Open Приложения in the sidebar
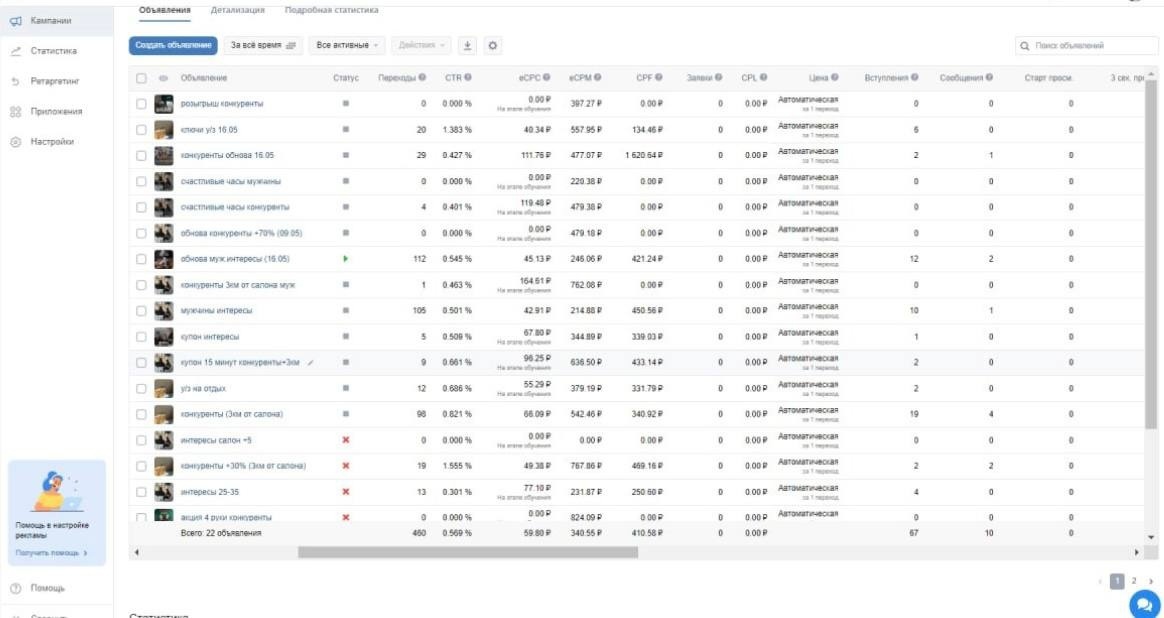 click(x=56, y=111)
